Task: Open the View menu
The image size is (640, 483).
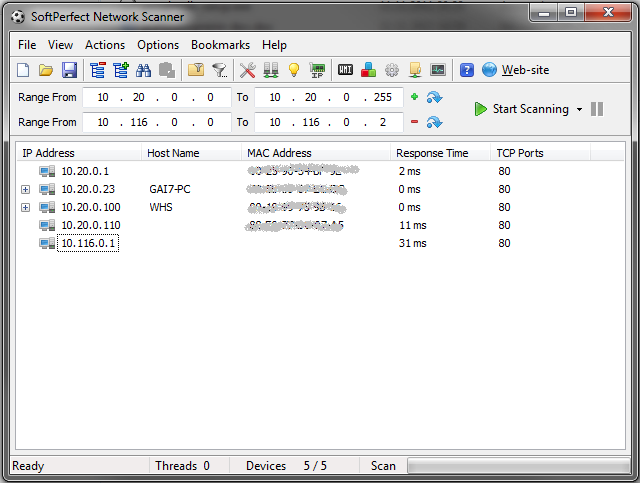Action: pos(60,45)
